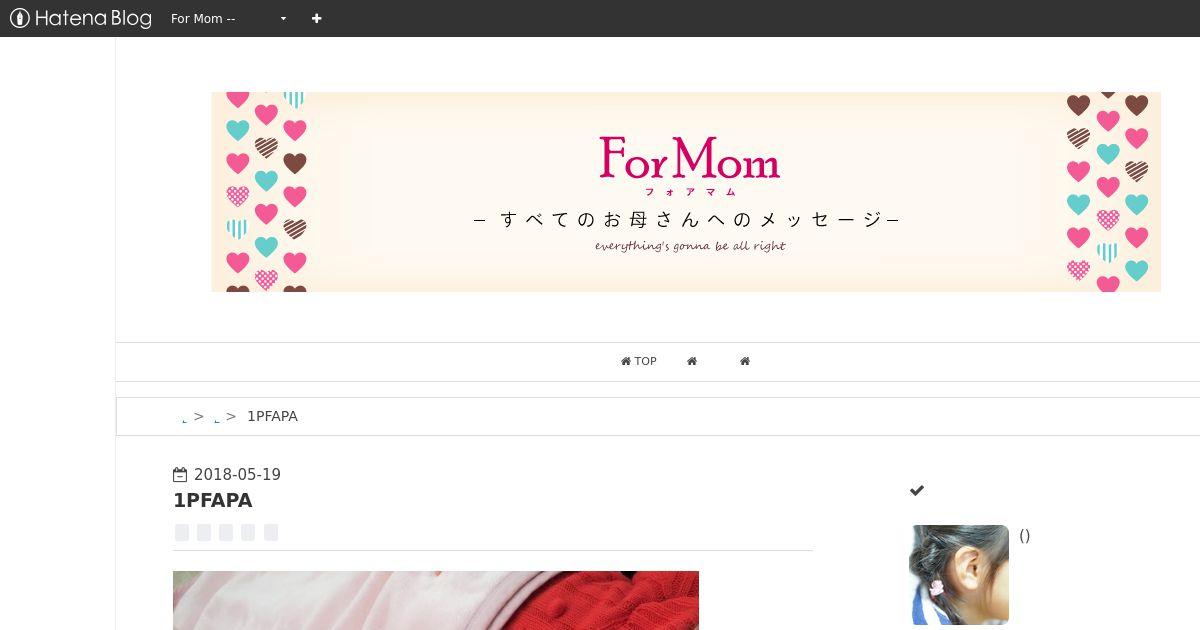The image size is (1200, 630).
Task: Open the profile photo thumbnail in sidebar
Action: pos(959,575)
